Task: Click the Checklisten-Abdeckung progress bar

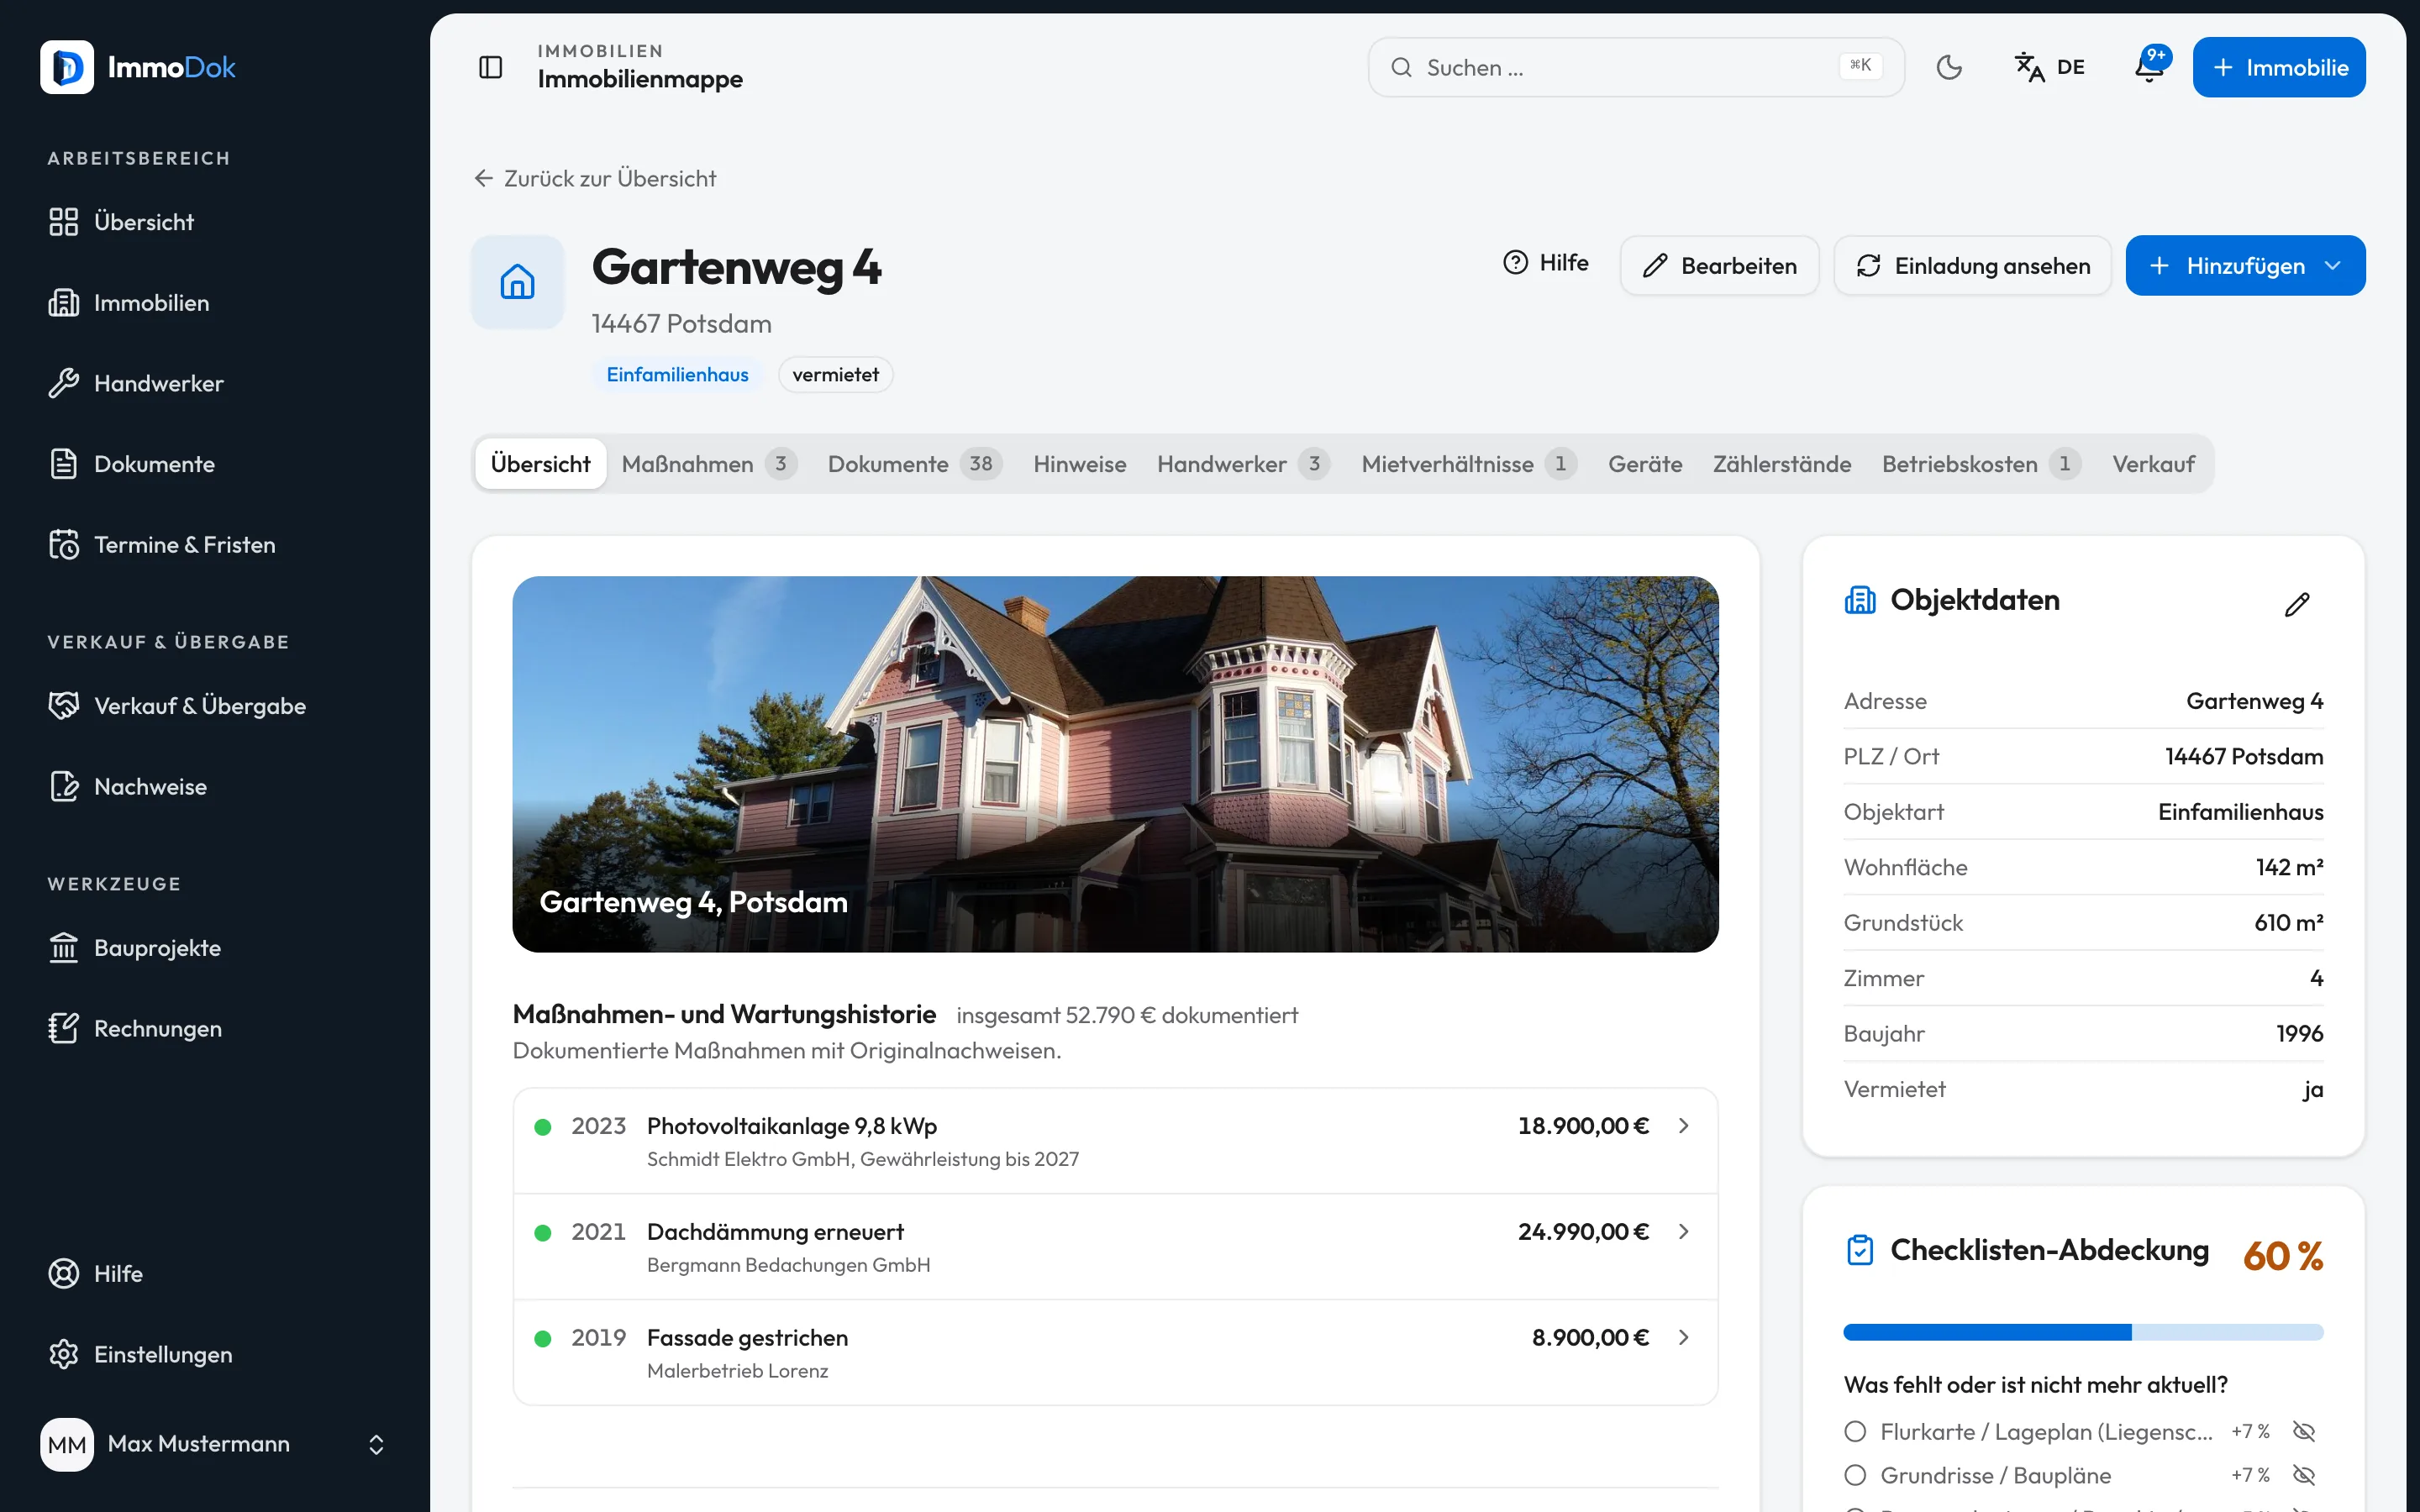Action: click(x=2083, y=1332)
